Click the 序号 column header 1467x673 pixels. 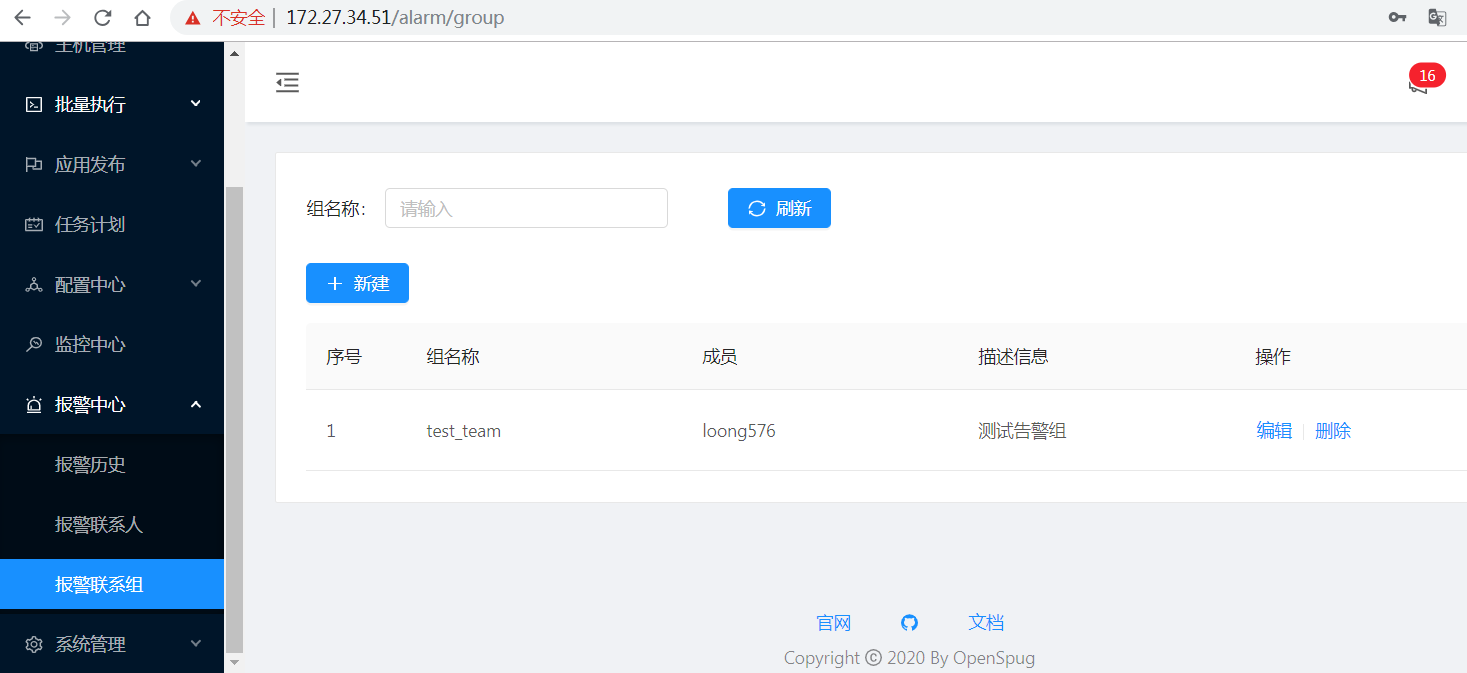pos(344,356)
